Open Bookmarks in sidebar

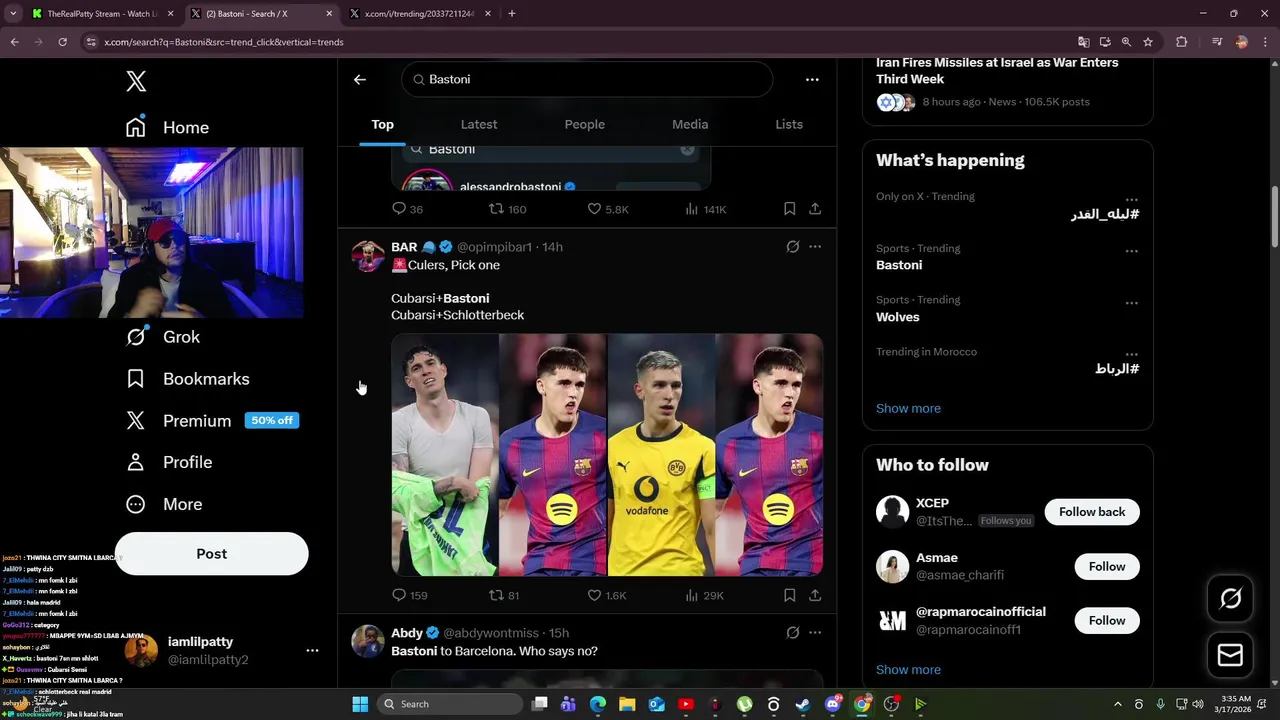(x=188, y=379)
